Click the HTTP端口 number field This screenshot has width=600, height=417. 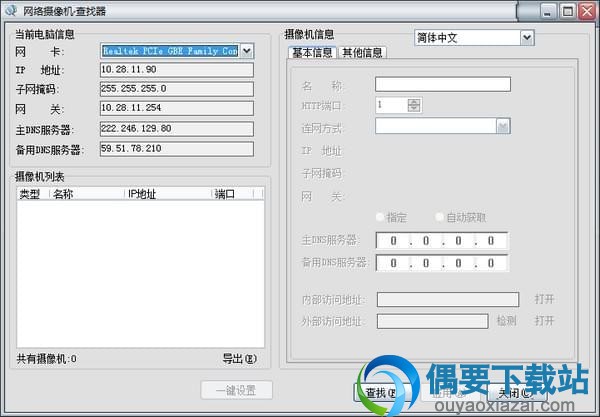(391, 105)
